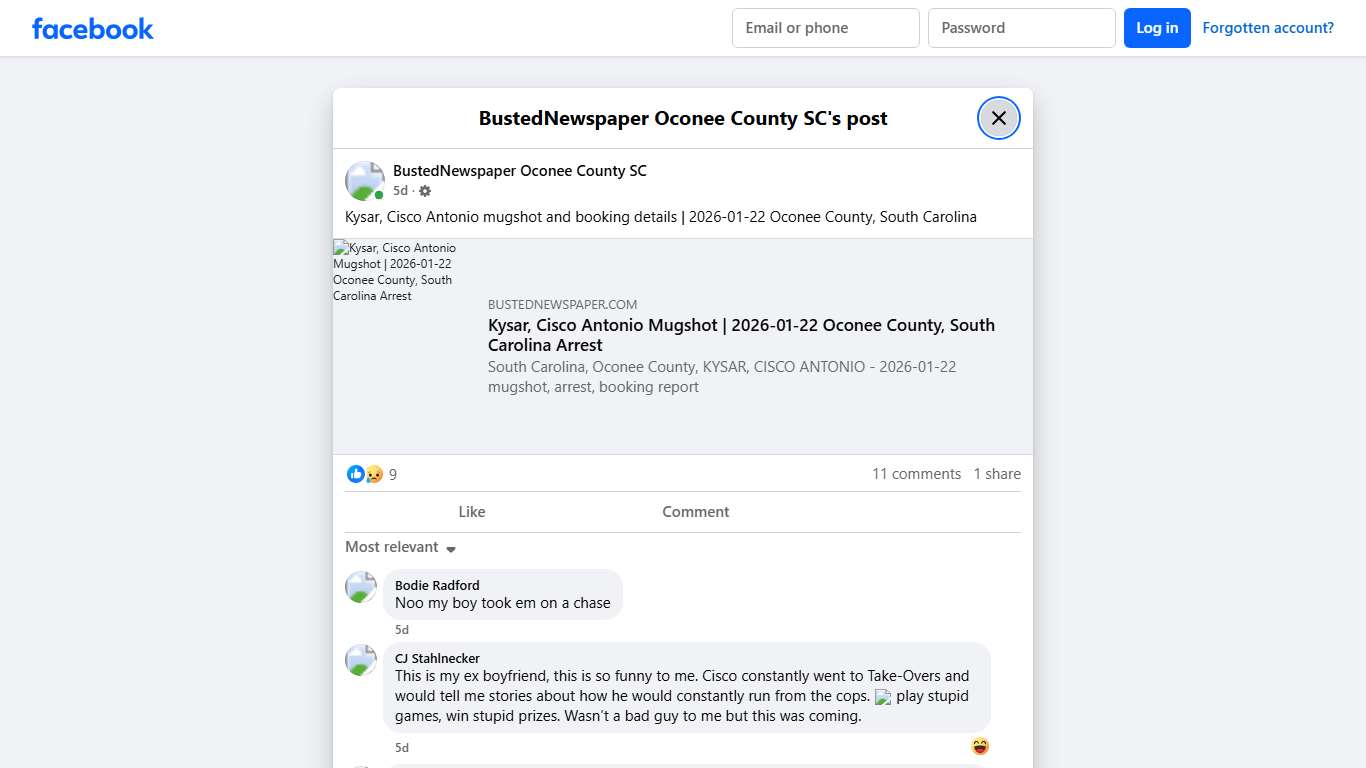This screenshot has width=1366, height=768.
Task: Click the Email or phone input field
Action: [825, 28]
